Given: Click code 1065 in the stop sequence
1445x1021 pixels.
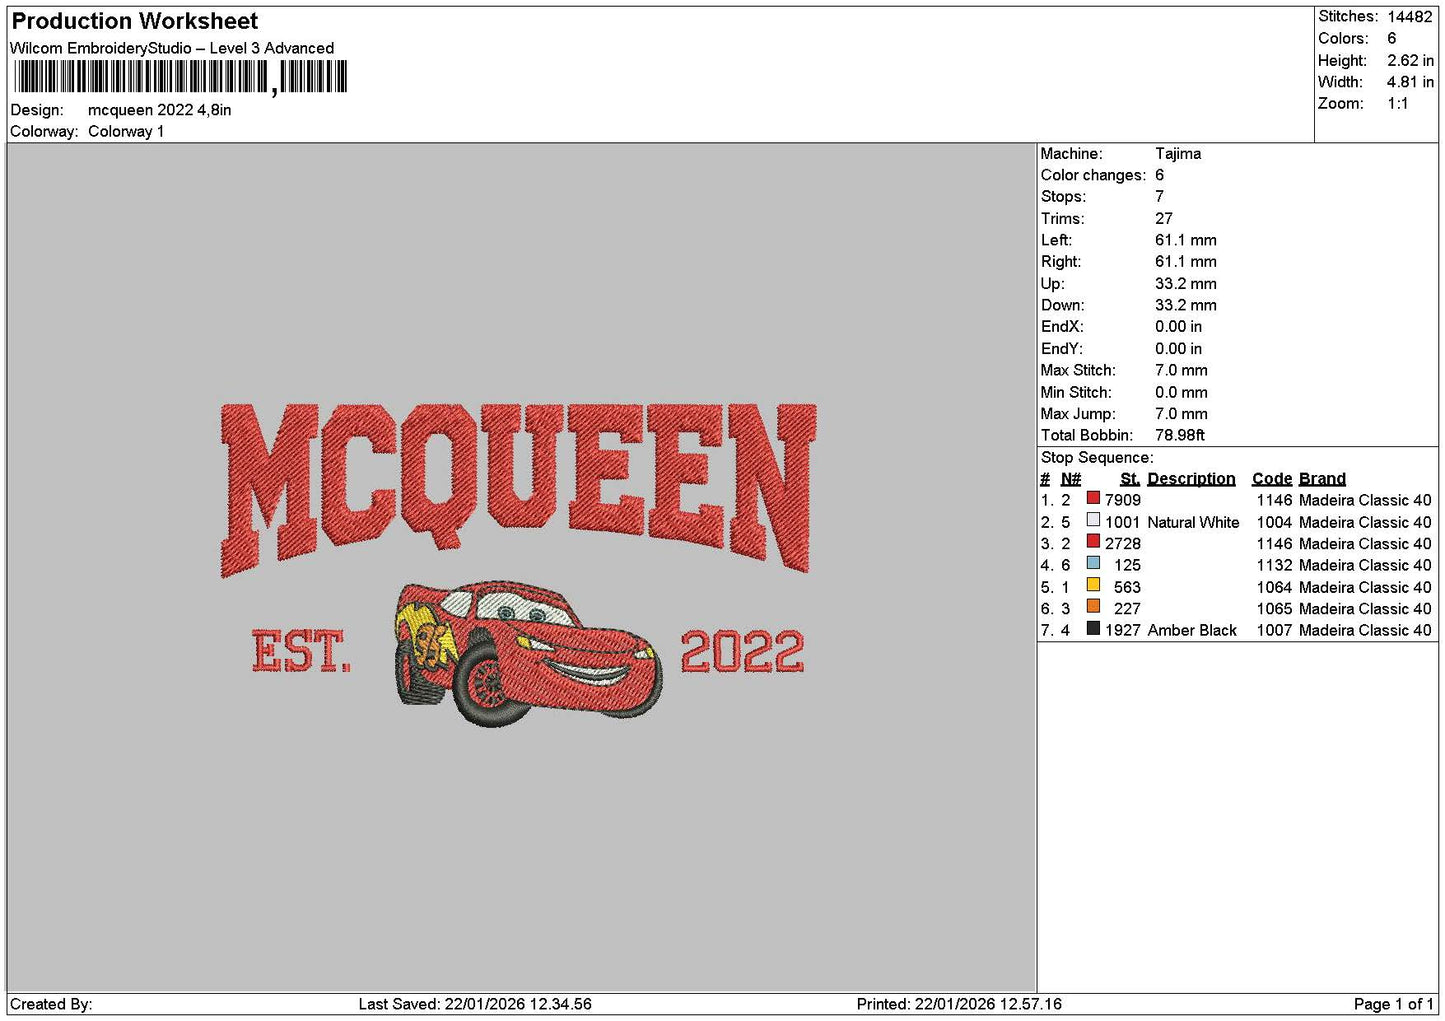Looking at the screenshot, I should [1275, 609].
